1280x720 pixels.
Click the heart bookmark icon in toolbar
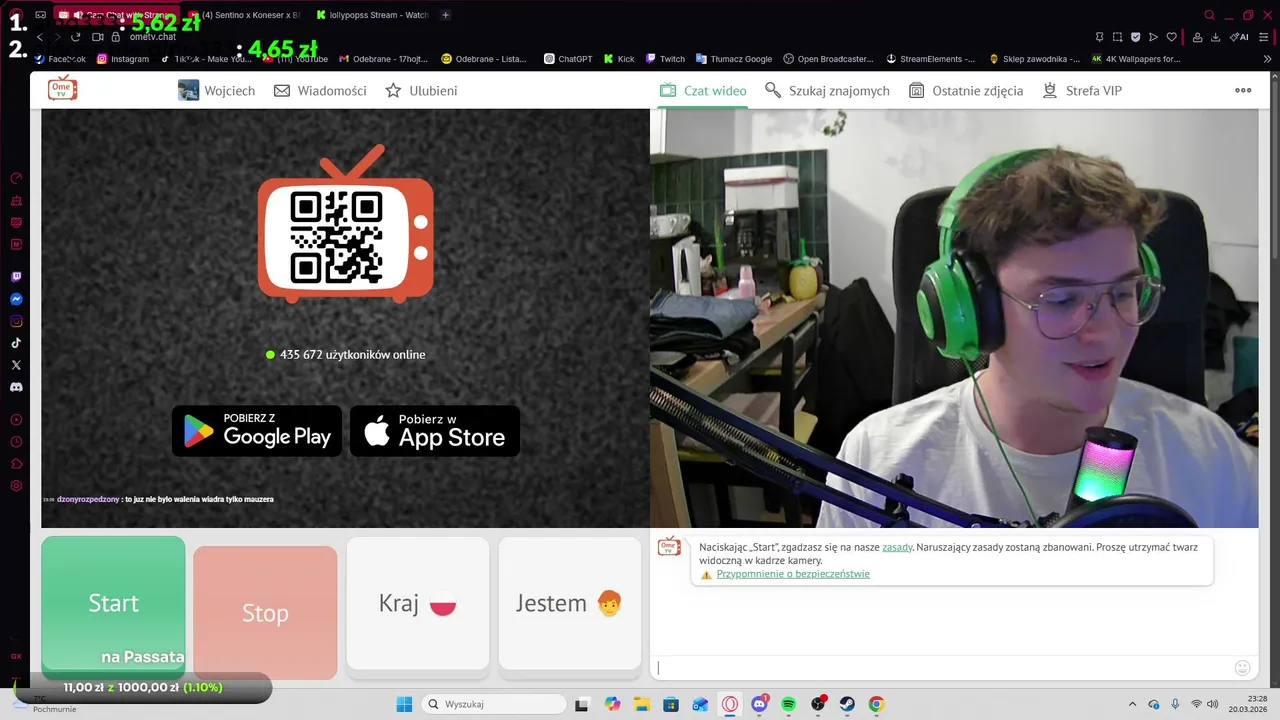[1171, 37]
